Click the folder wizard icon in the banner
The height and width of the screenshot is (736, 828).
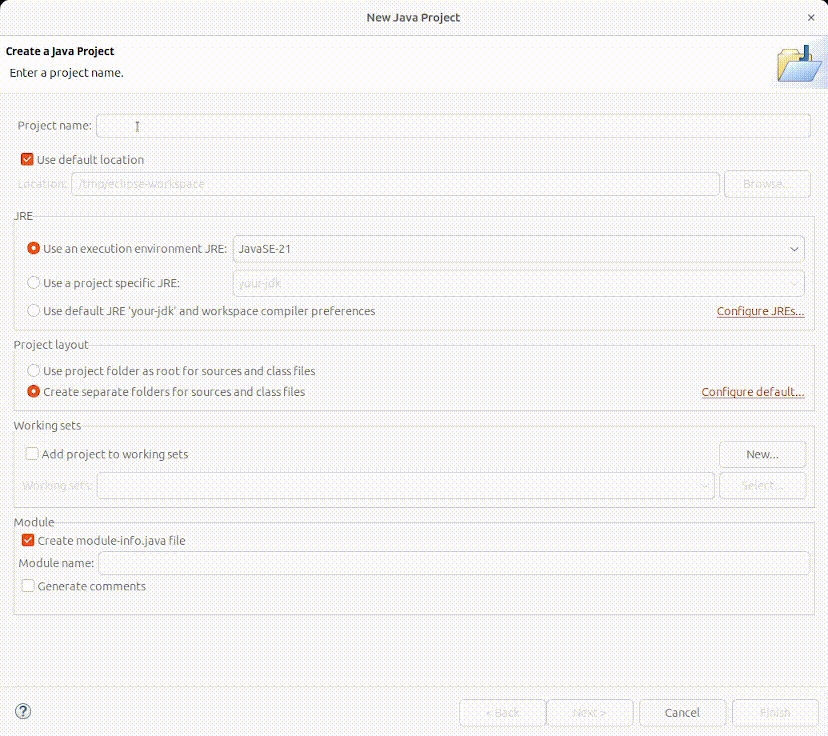pyautogui.click(x=800, y=62)
